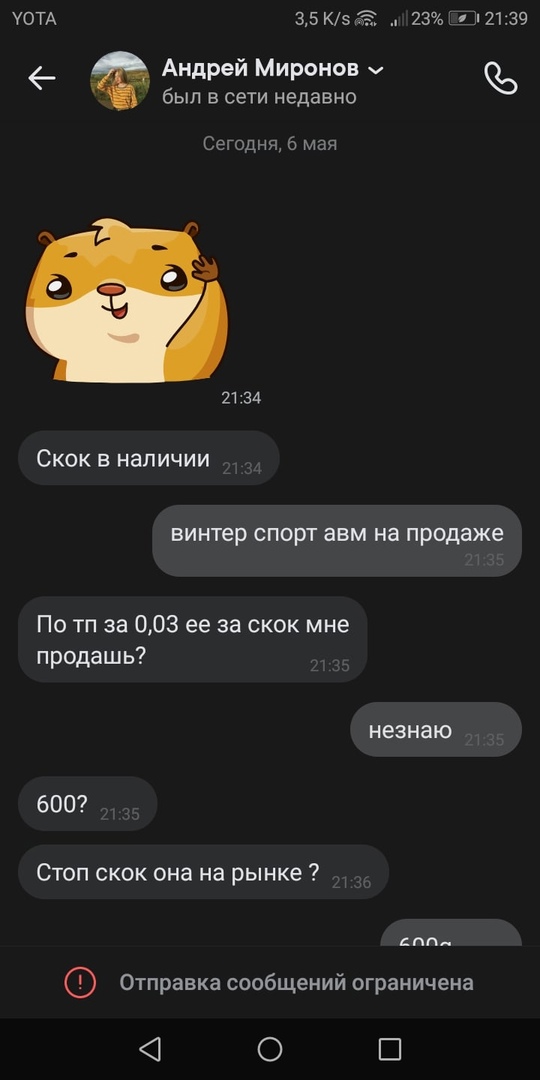Expand the chevron next to Андрей Миронов
This screenshot has height=1080, width=540.
tap(376, 70)
